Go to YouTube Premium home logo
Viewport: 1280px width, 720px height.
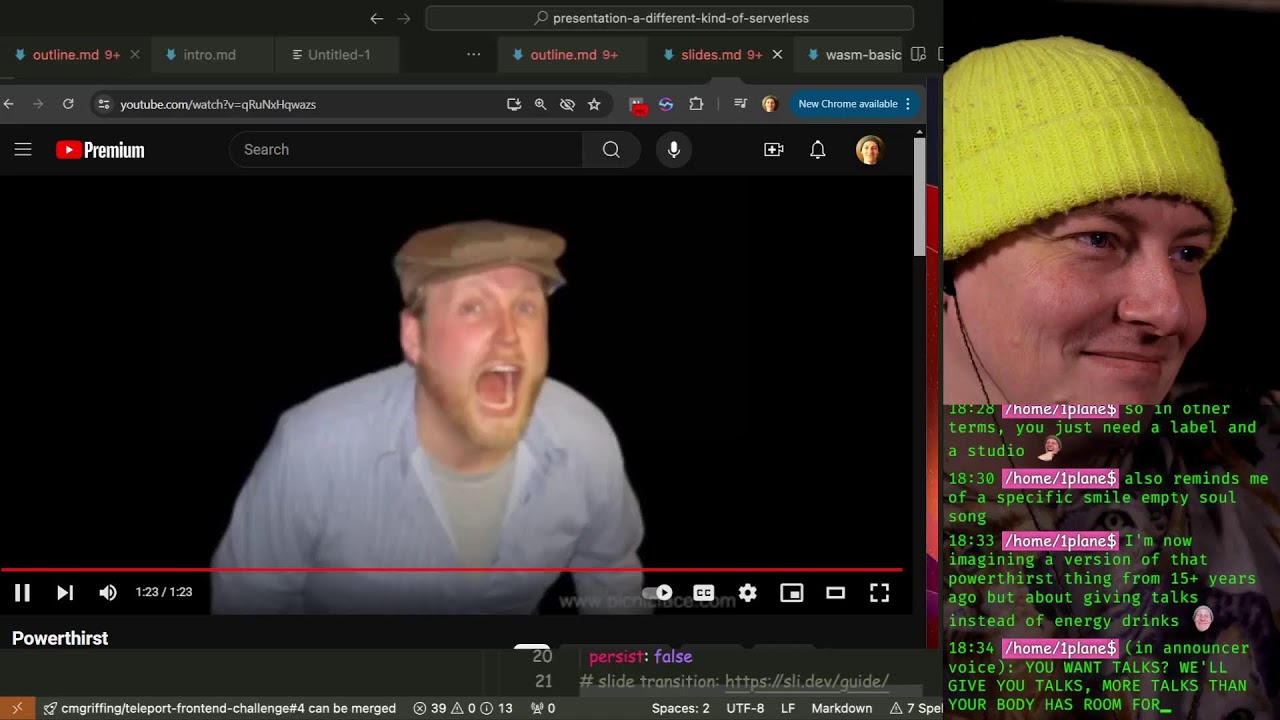100,150
